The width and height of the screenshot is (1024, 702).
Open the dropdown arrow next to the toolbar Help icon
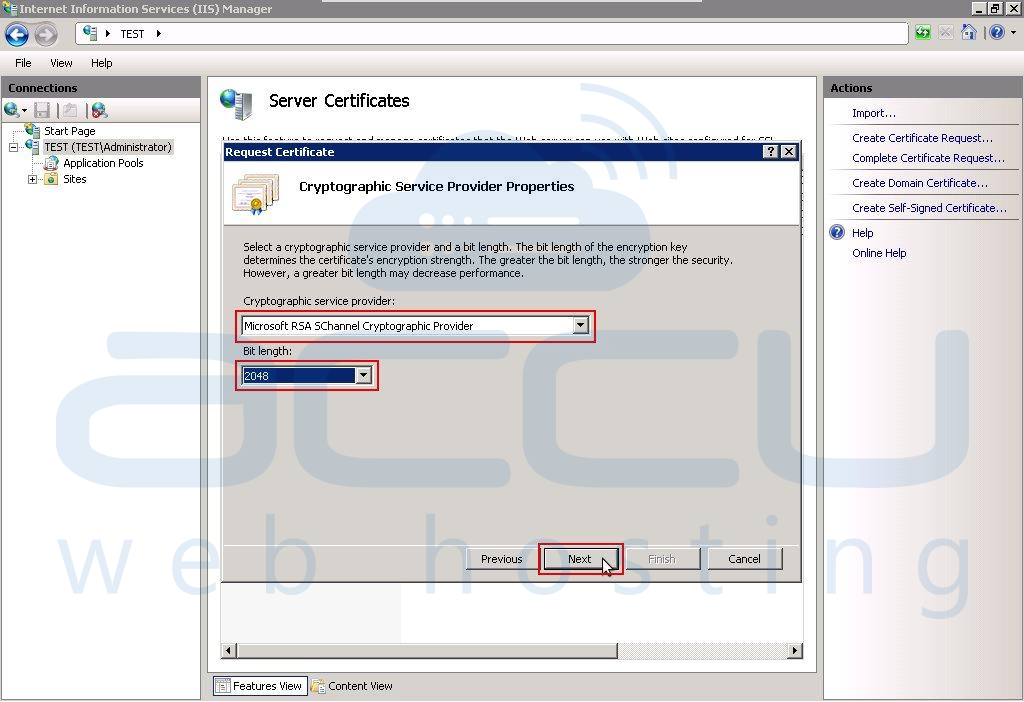pos(1013,32)
